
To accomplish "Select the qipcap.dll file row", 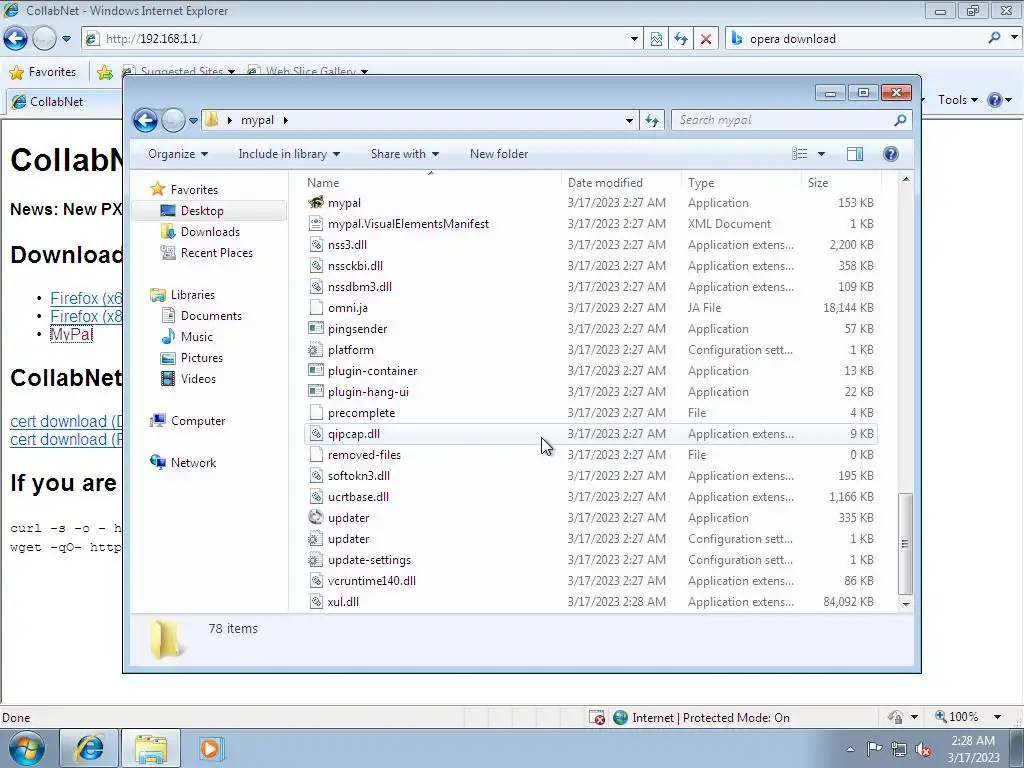I will pyautogui.click(x=590, y=434).
